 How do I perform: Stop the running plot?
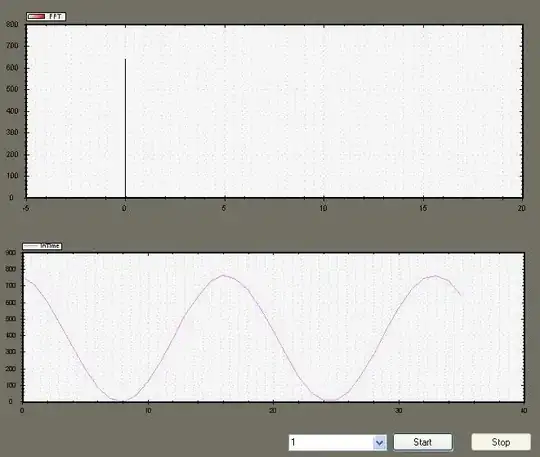[501, 442]
